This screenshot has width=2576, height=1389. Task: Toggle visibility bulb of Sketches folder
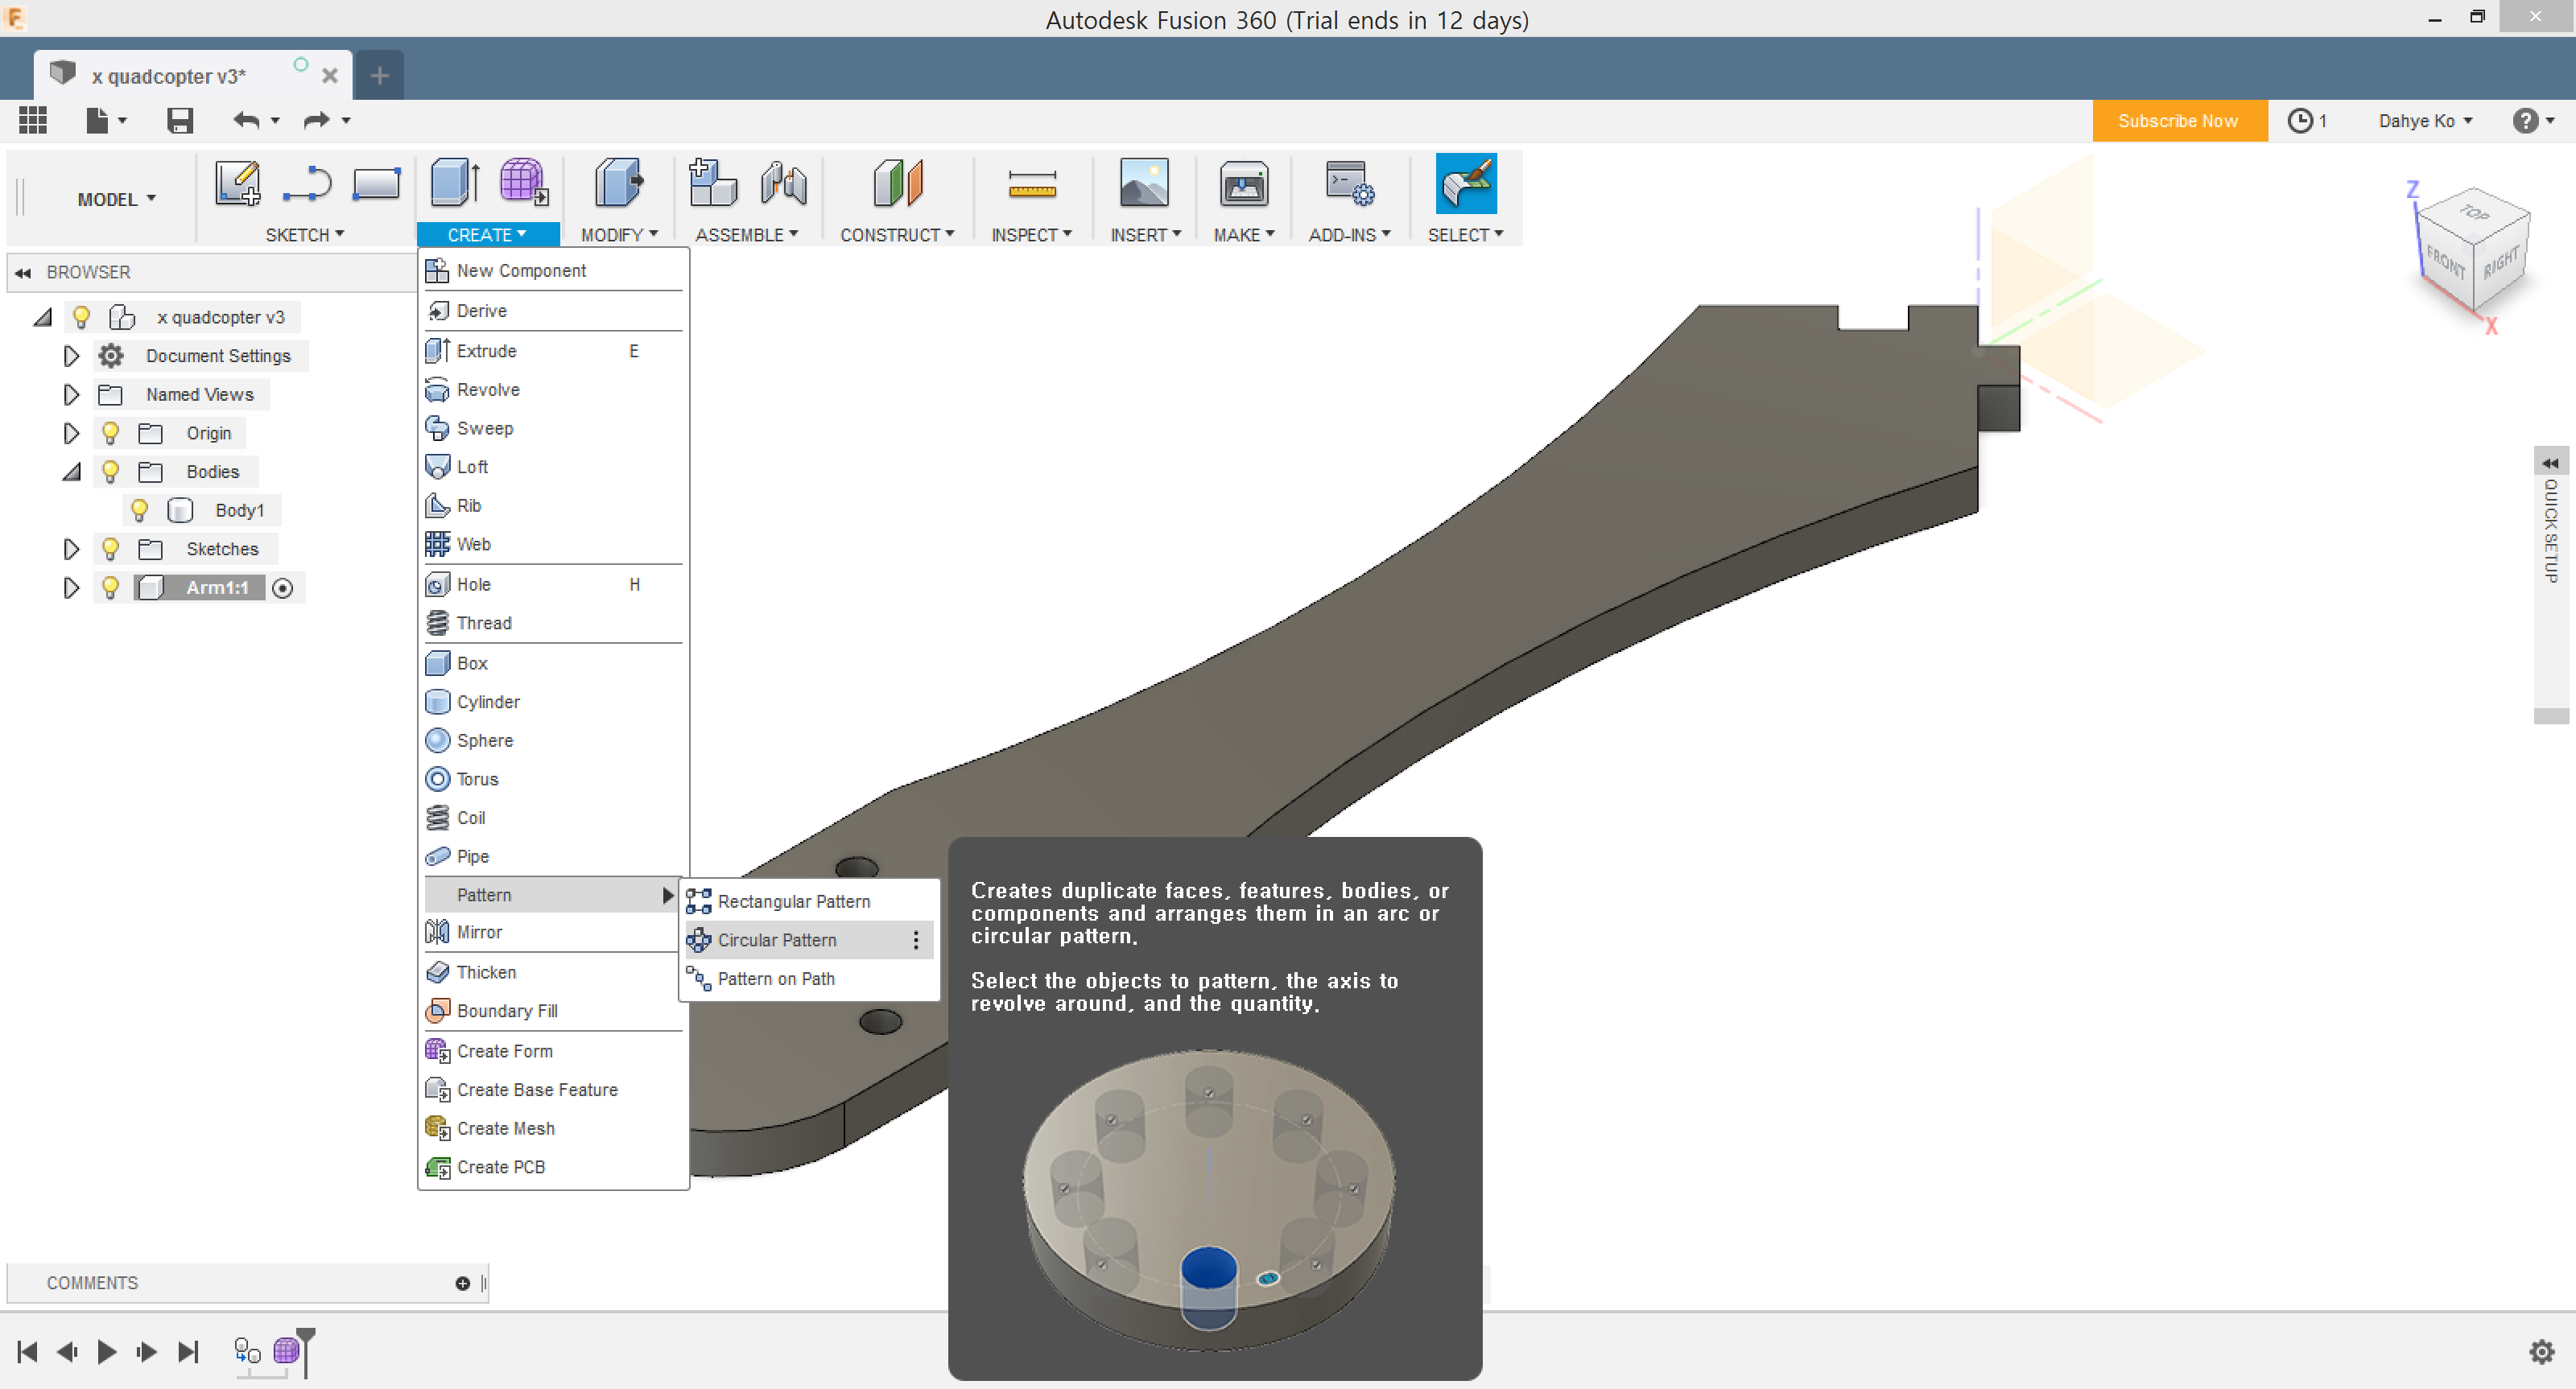pyautogui.click(x=111, y=549)
